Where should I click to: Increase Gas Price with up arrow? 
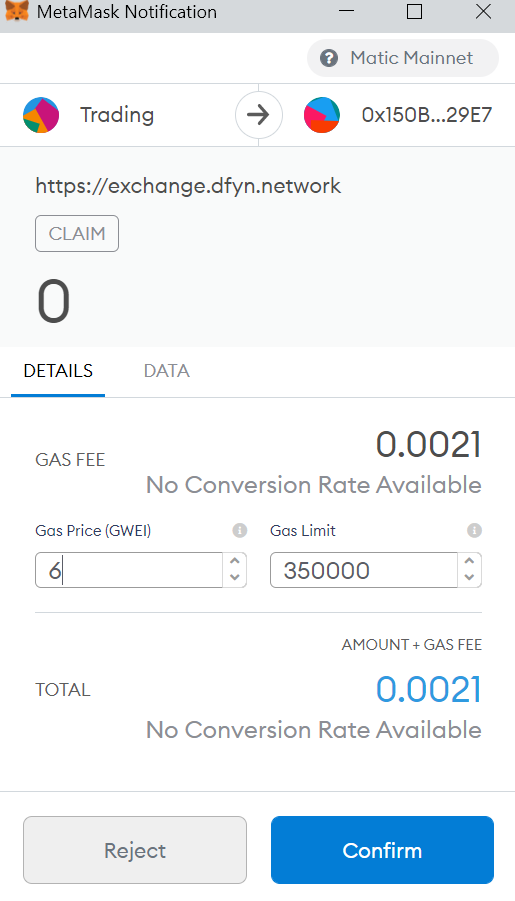coord(235,561)
